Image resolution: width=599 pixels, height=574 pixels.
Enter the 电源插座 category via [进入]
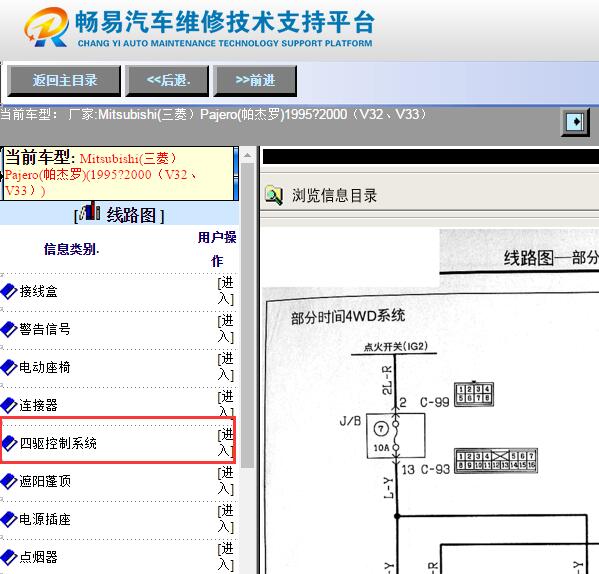point(226,519)
